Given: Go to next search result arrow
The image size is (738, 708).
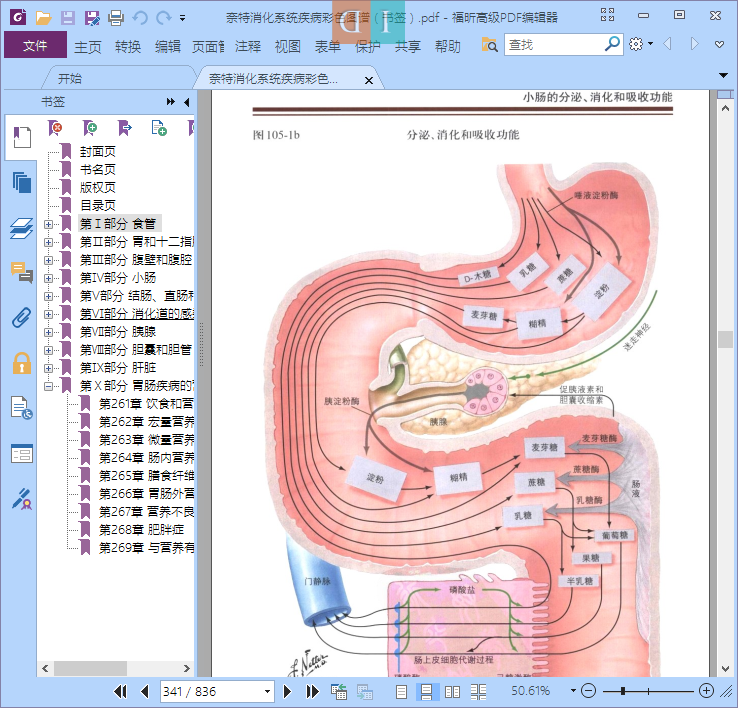Looking at the screenshot, I should pos(694,44).
